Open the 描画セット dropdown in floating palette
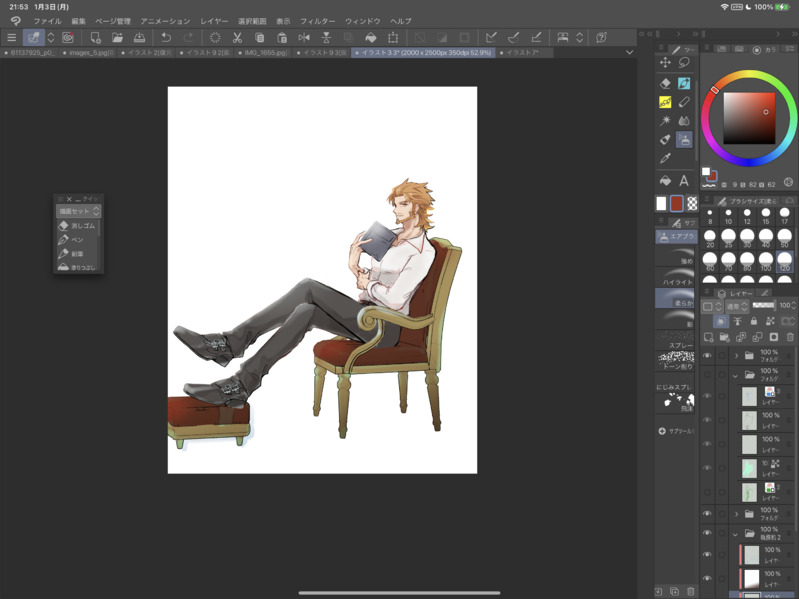The width and height of the screenshot is (799, 599). 79,212
